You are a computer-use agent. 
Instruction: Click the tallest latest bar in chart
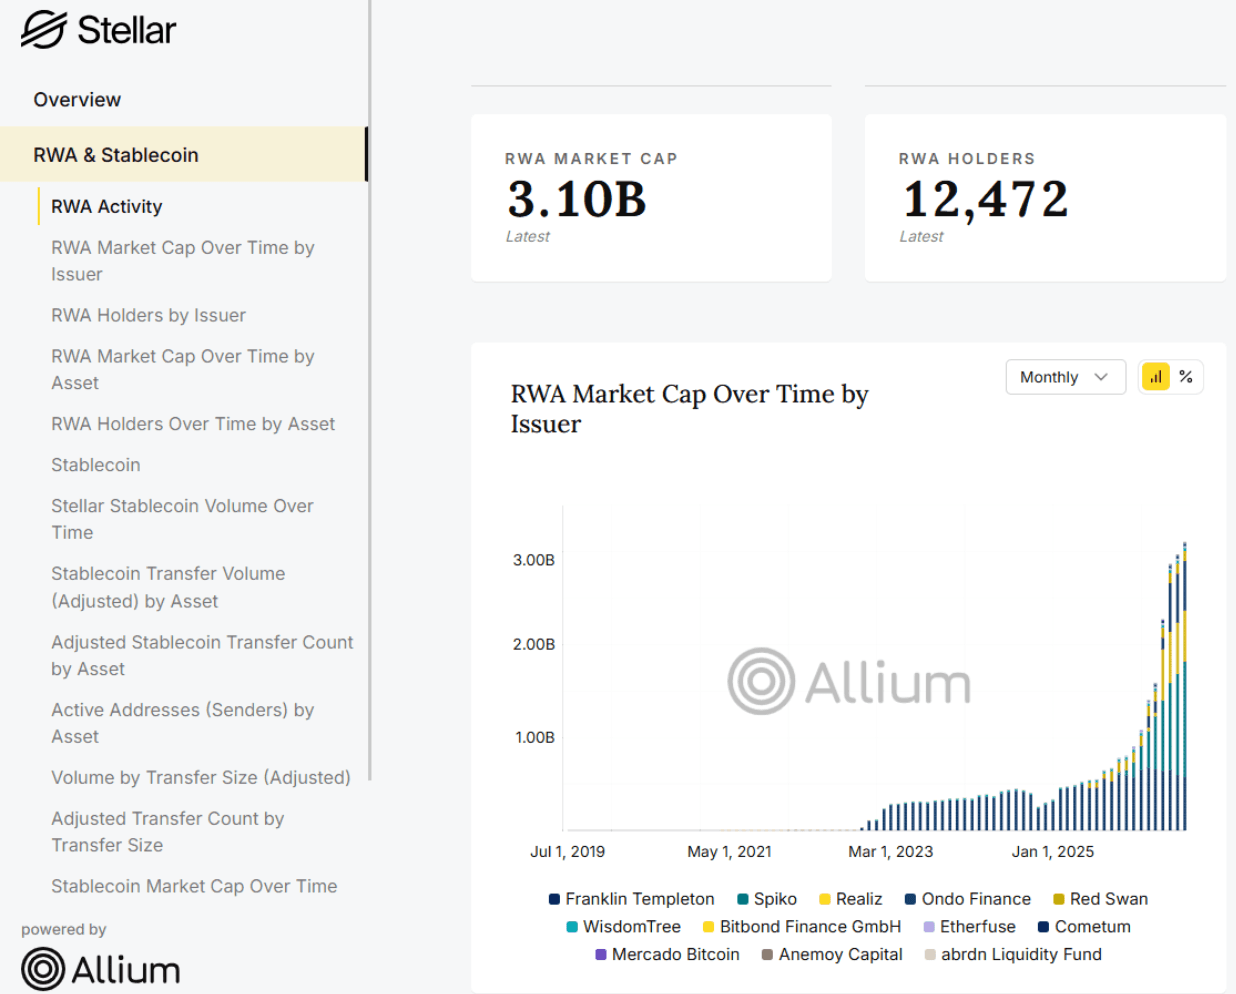point(1185,686)
